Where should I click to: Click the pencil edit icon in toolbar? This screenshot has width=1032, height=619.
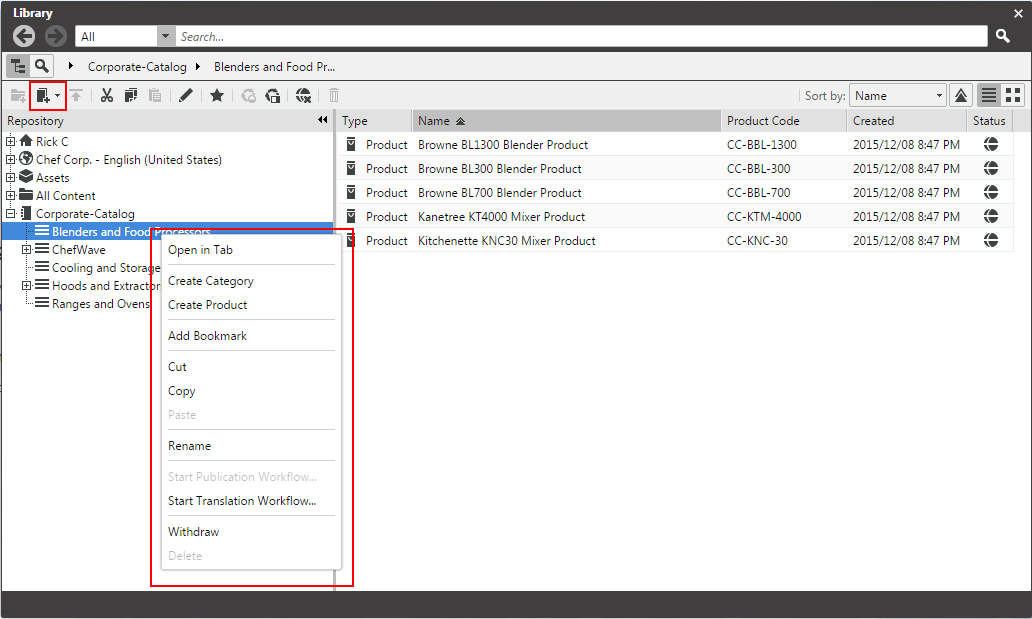(185, 96)
